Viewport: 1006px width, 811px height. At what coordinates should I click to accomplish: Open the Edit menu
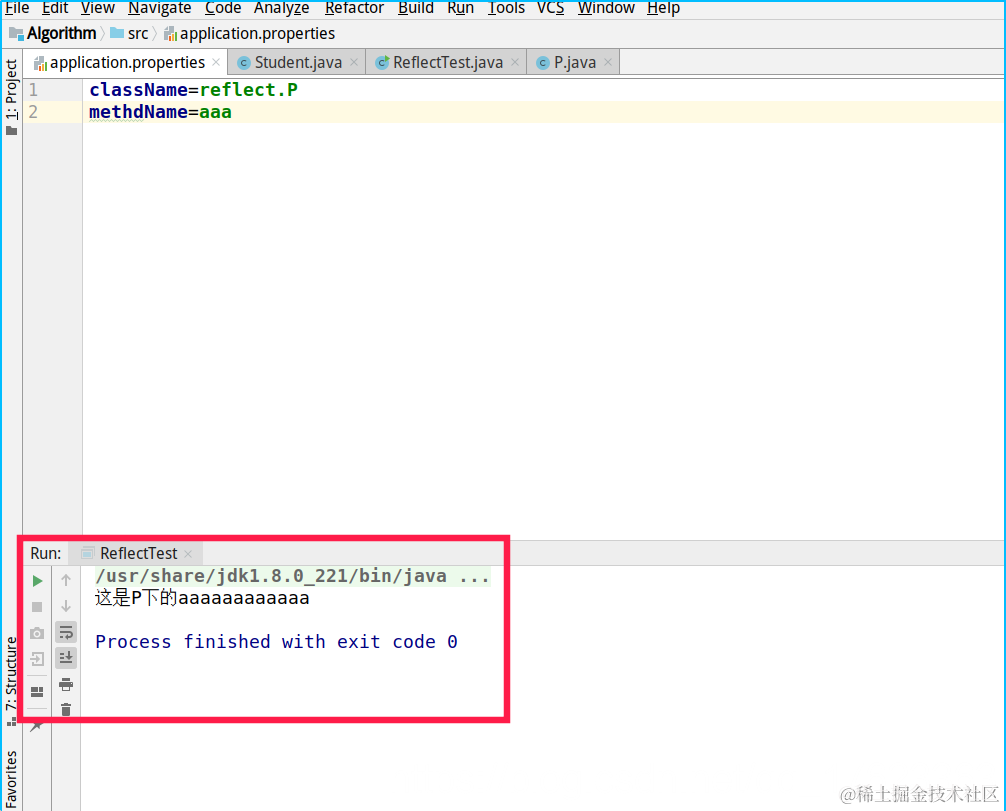(55, 8)
